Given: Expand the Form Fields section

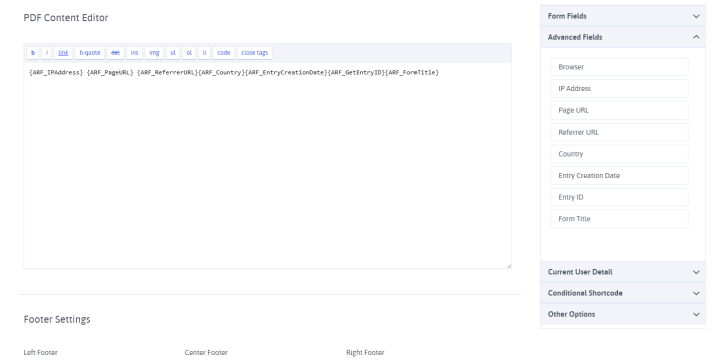Looking at the screenshot, I should (623, 16).
